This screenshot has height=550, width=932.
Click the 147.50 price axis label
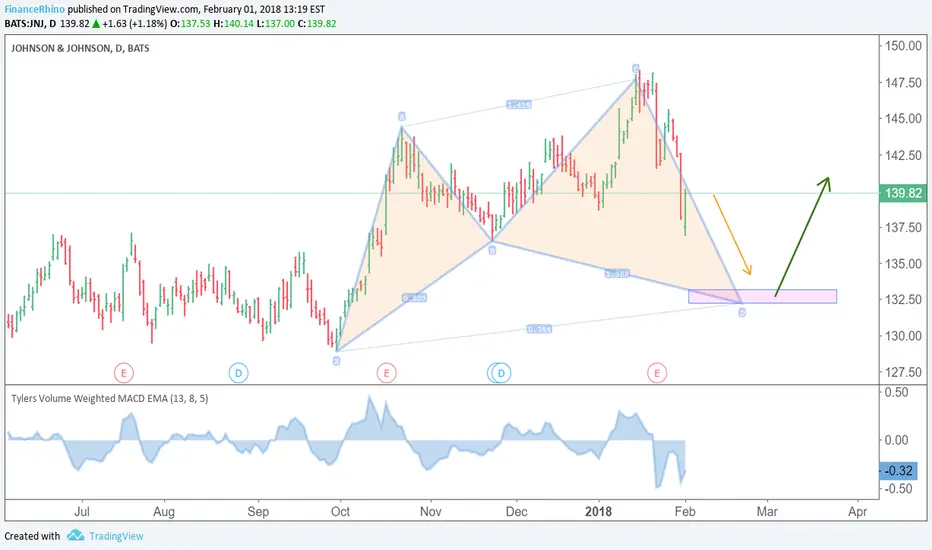(x=903, y=82)
